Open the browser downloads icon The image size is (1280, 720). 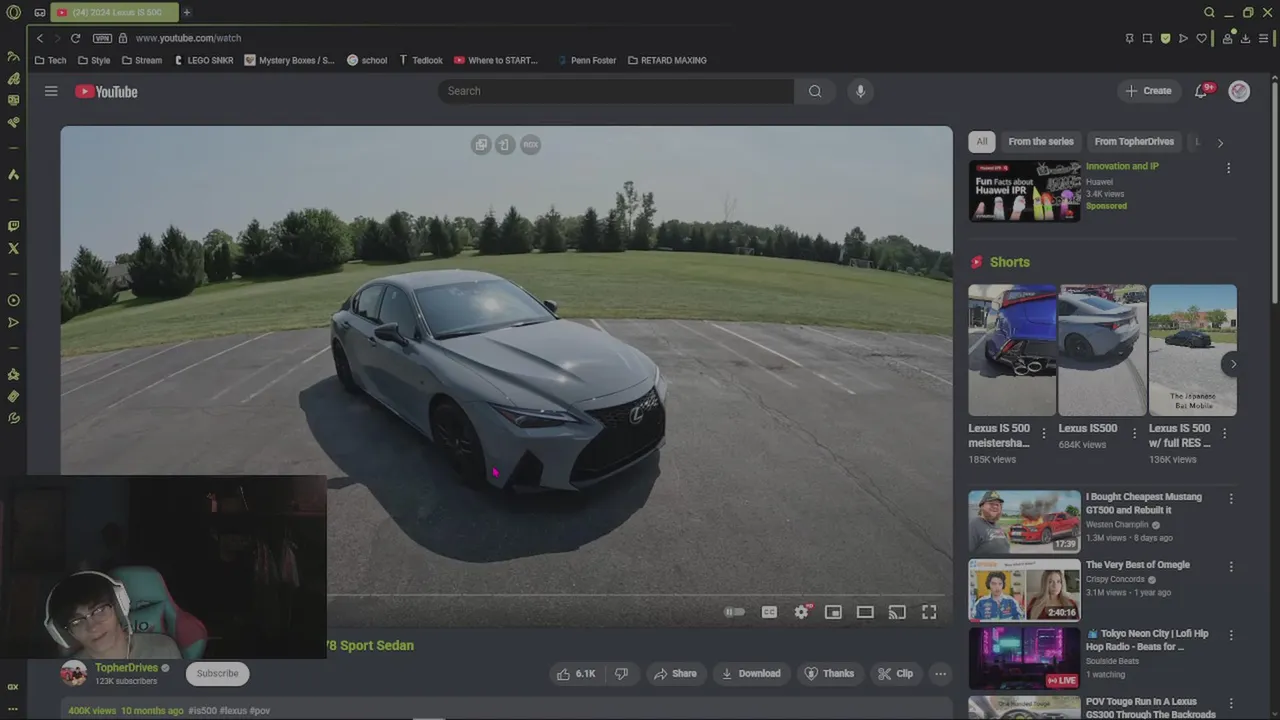tap(1245, 38)
